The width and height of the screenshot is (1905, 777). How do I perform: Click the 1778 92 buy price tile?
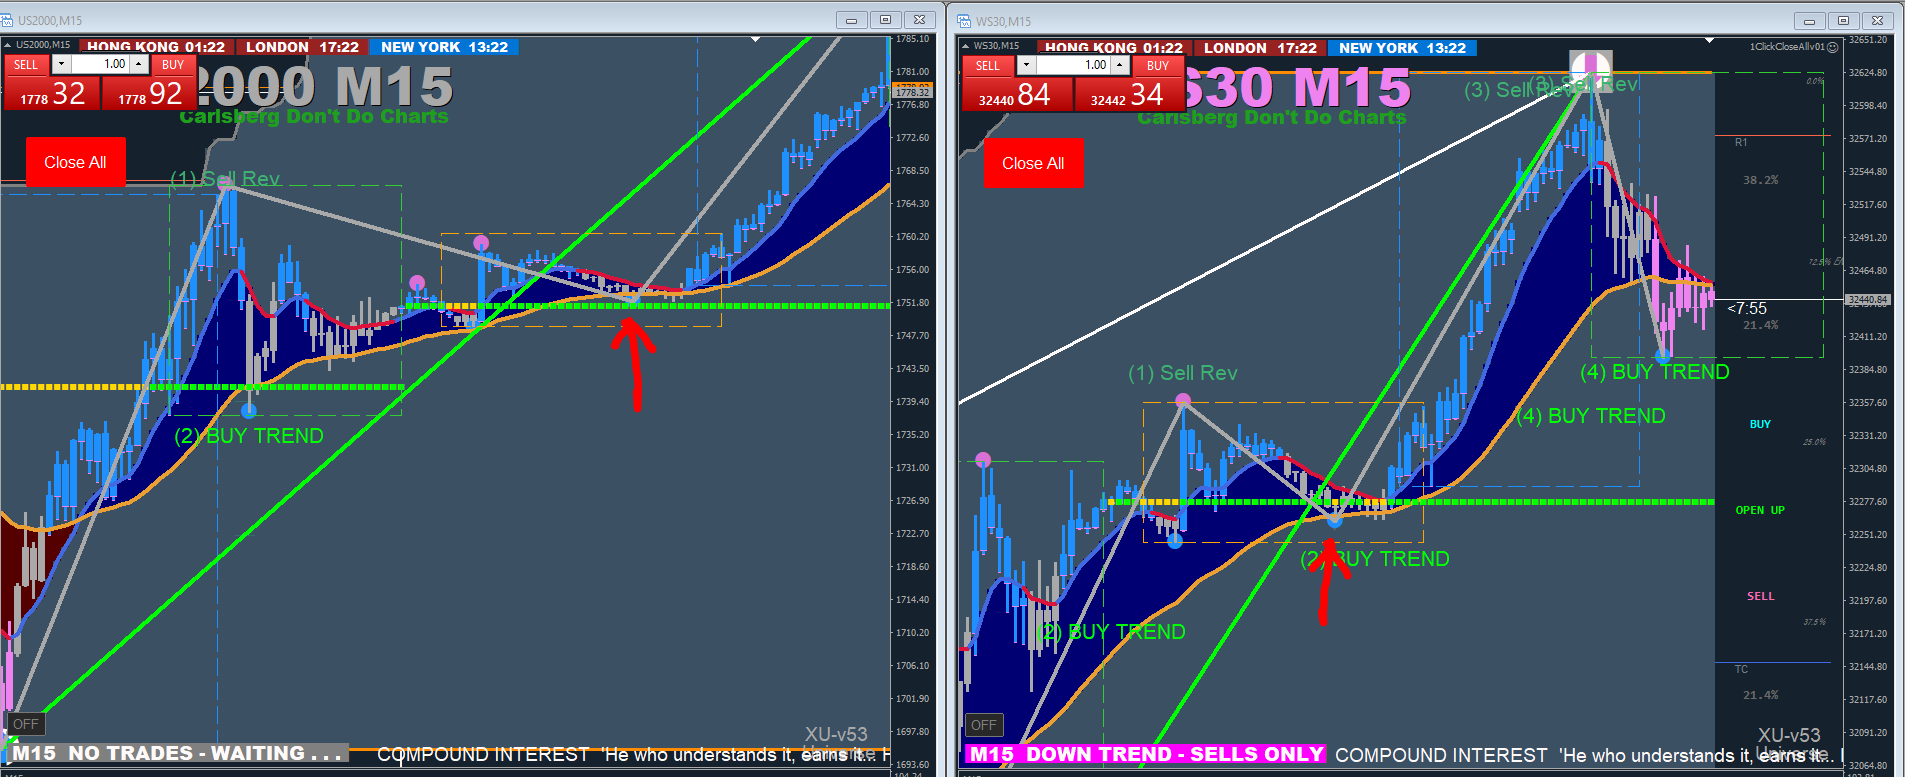[x=149, y=93]
